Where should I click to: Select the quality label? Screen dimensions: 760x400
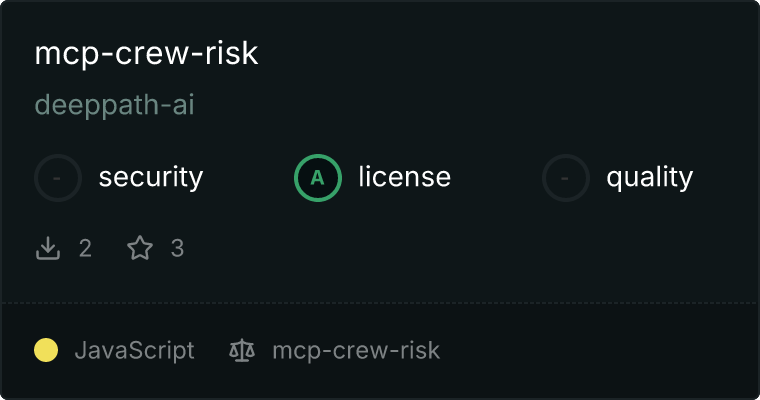(649, 178)
